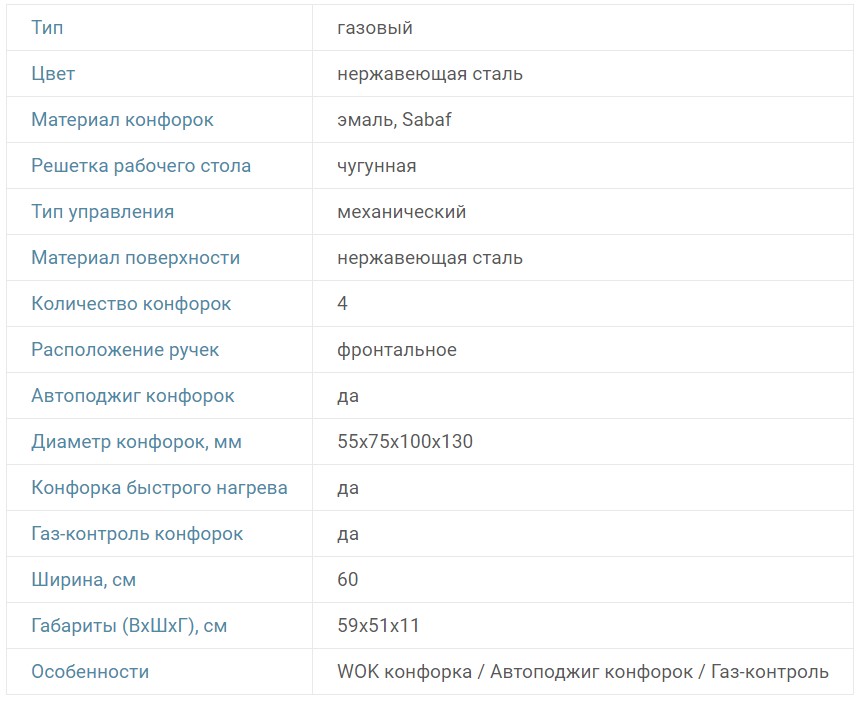Click the '59x51x11' dimensions value

(x=378, y=626)
